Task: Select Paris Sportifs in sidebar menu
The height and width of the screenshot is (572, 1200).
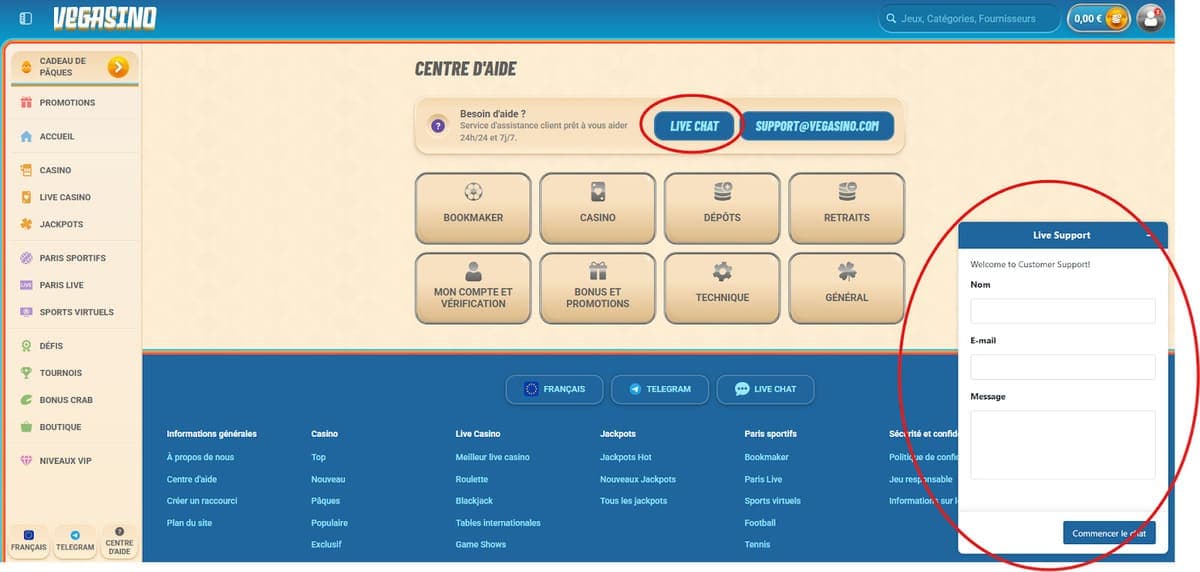Action: click(x=72, y=258)
